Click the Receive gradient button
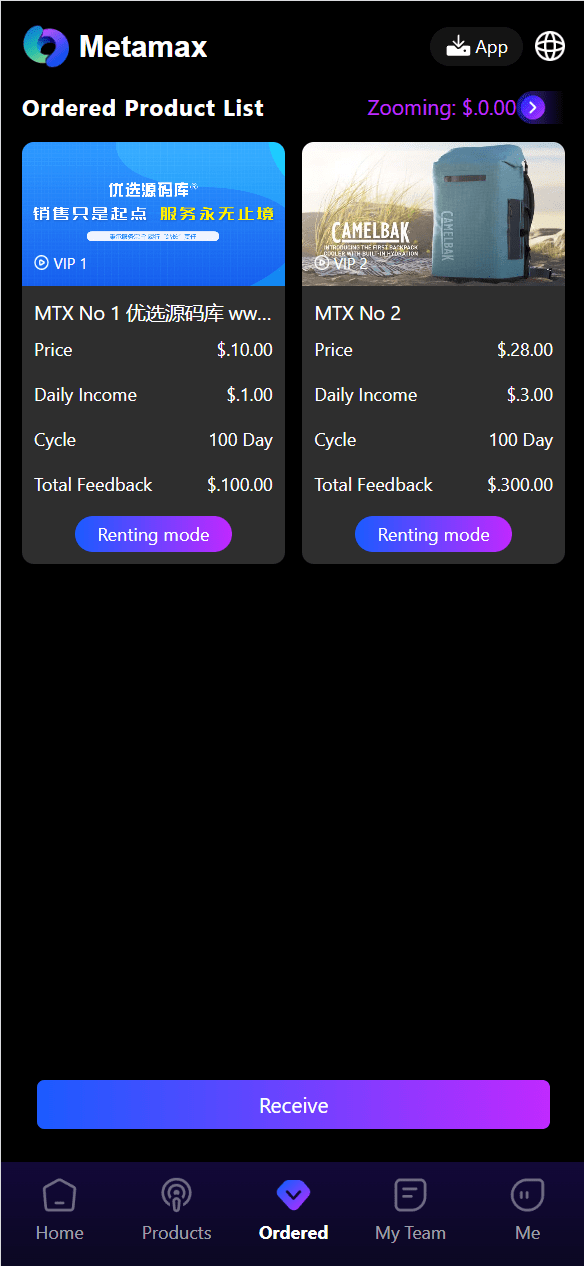The image size is (584, 1266). pos(293,1105)
